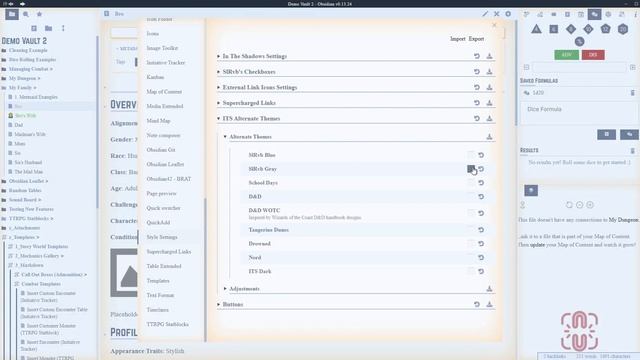Close the settings dialog
640x360 pixels.
coord(494,25)
